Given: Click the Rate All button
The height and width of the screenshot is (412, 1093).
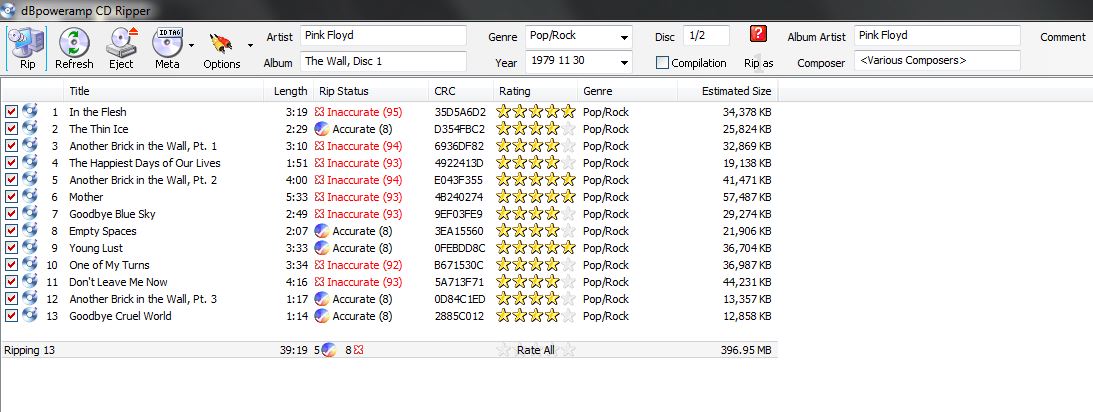Looking at the screenshot, I should pyautogui.click(x=536, y=350).
